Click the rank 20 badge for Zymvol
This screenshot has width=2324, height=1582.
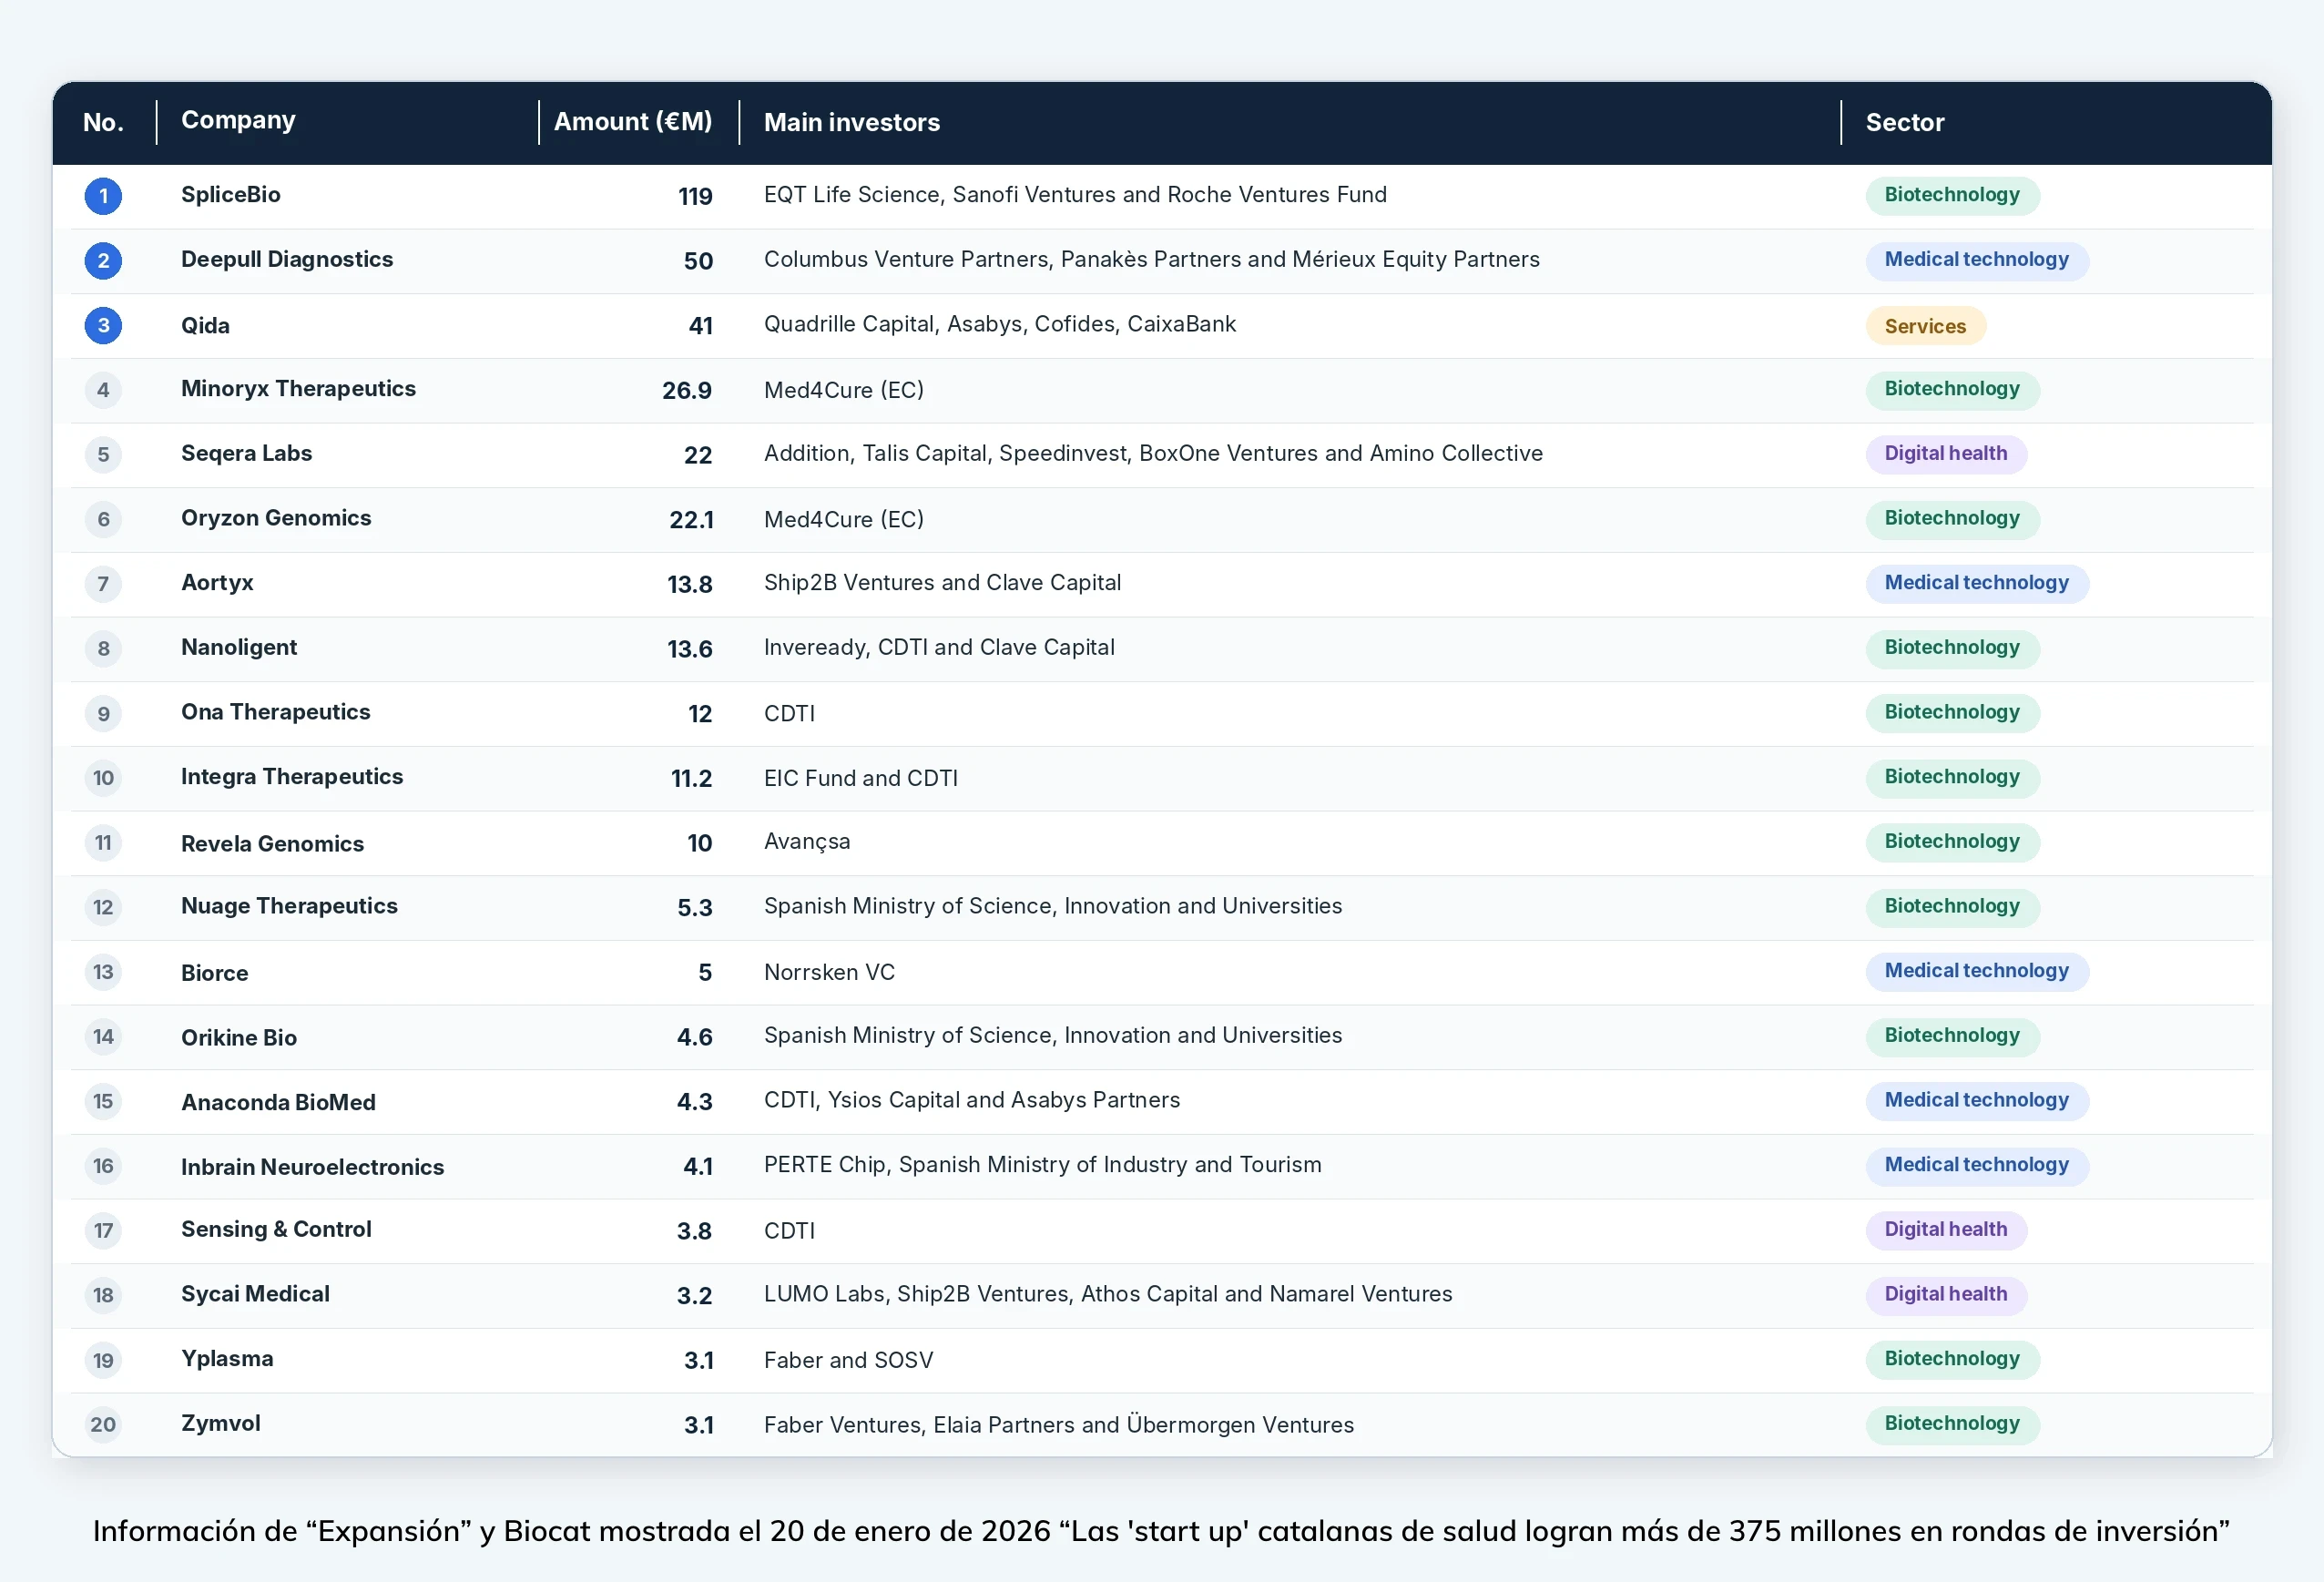tap(103, 1425)
